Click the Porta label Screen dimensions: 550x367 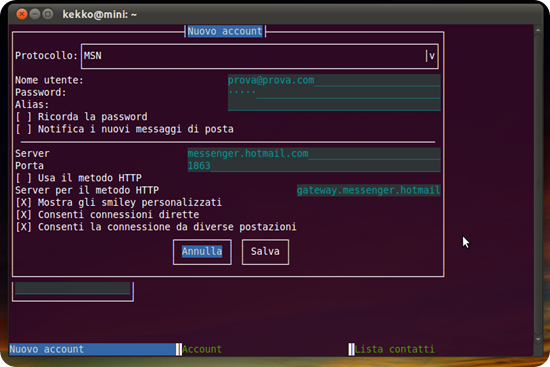[x=29, y=166]
